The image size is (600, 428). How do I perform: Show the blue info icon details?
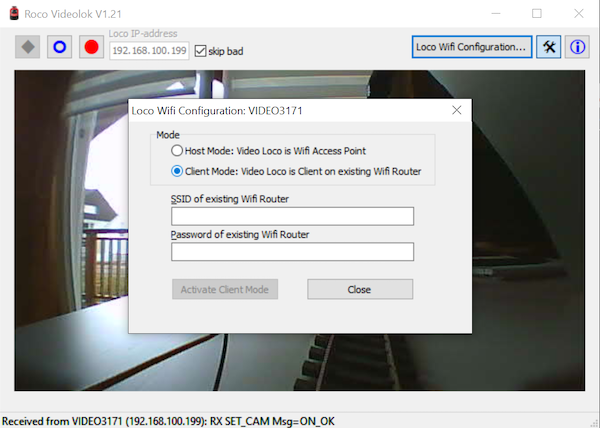tap(578, 47)
